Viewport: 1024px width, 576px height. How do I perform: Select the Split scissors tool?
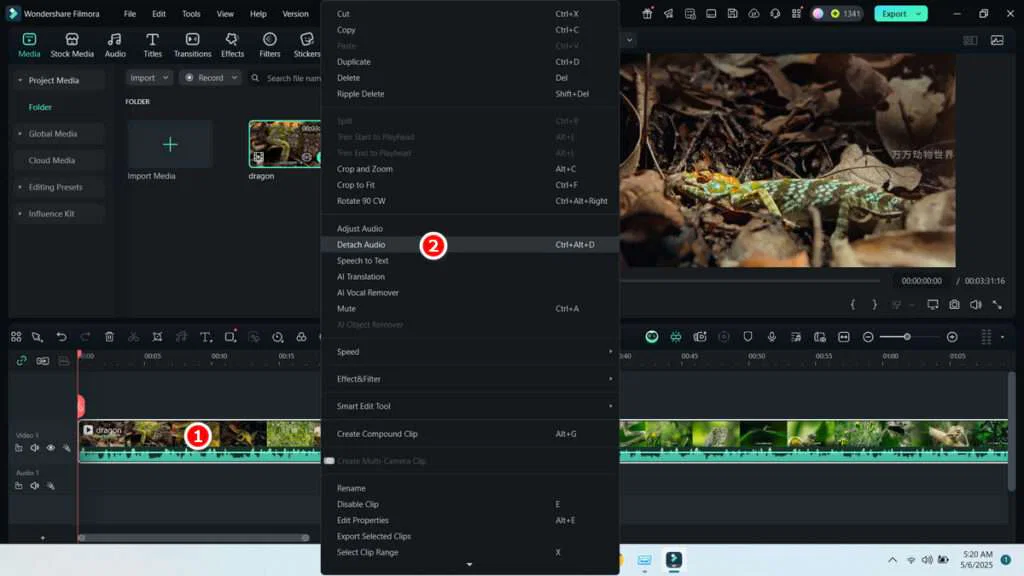(x=134, y=337)
